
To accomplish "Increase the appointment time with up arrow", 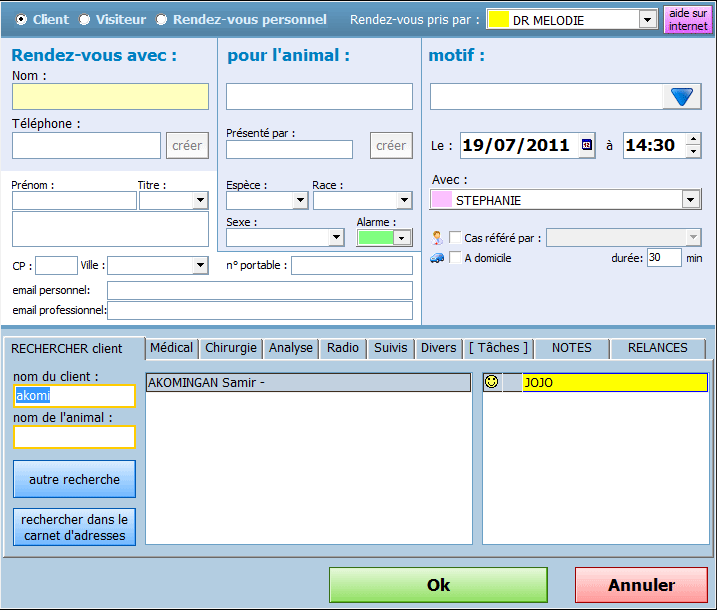I will click(694, 139).
